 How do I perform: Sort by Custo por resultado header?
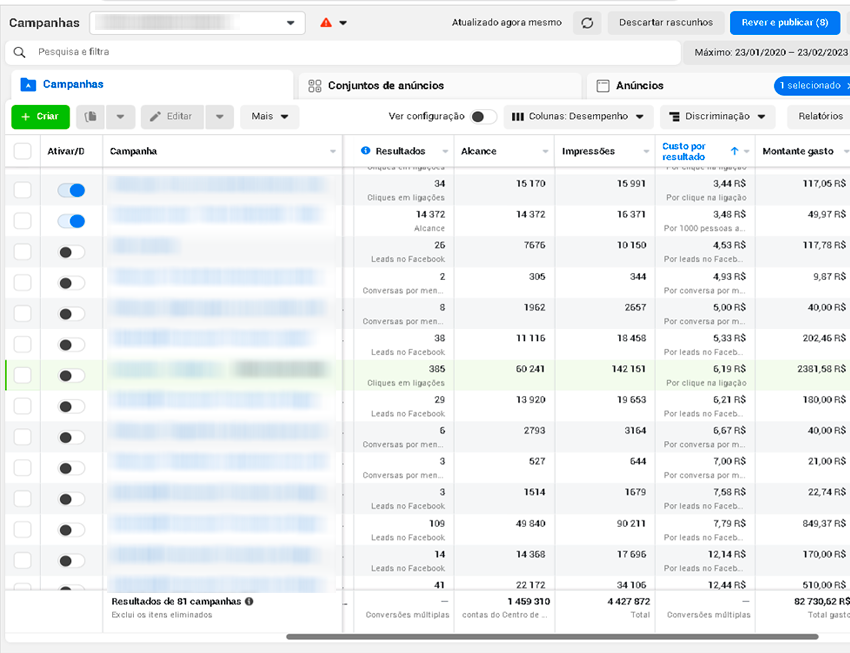click(x=684, y=151)
